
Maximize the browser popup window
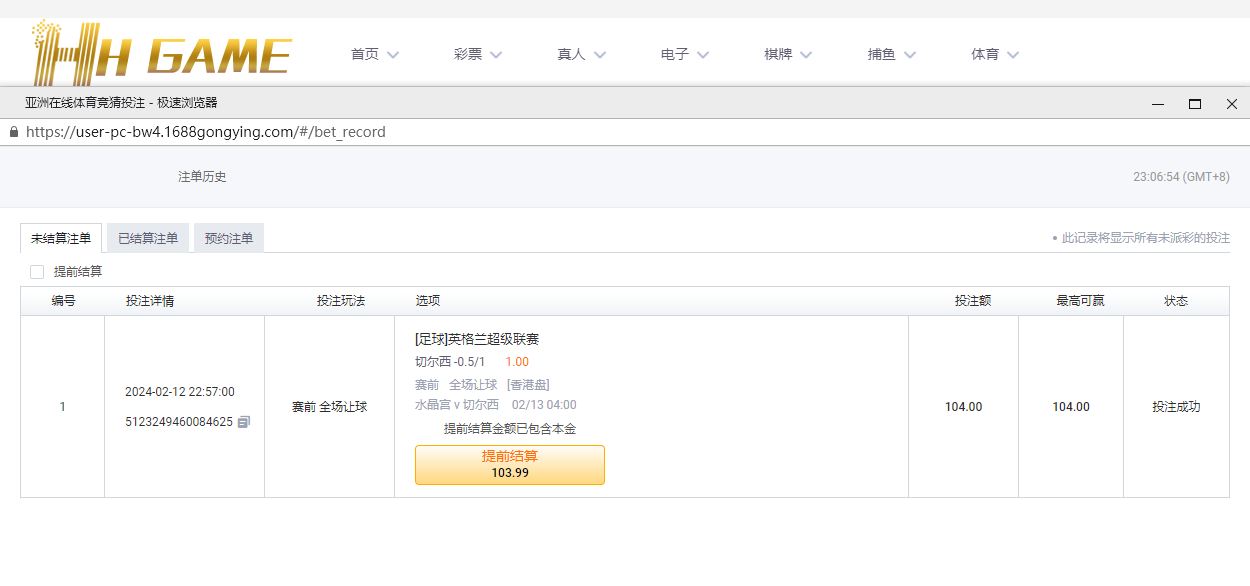point(1195,104)
